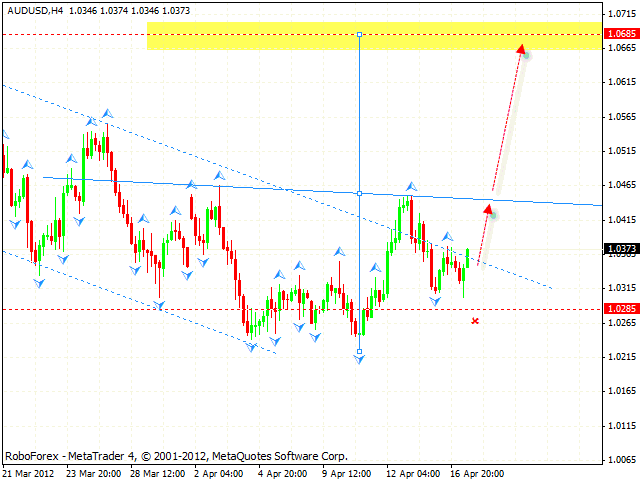Select bottom square handle of the vertical line
Screen dimensions: 640x481
[359, 351]
